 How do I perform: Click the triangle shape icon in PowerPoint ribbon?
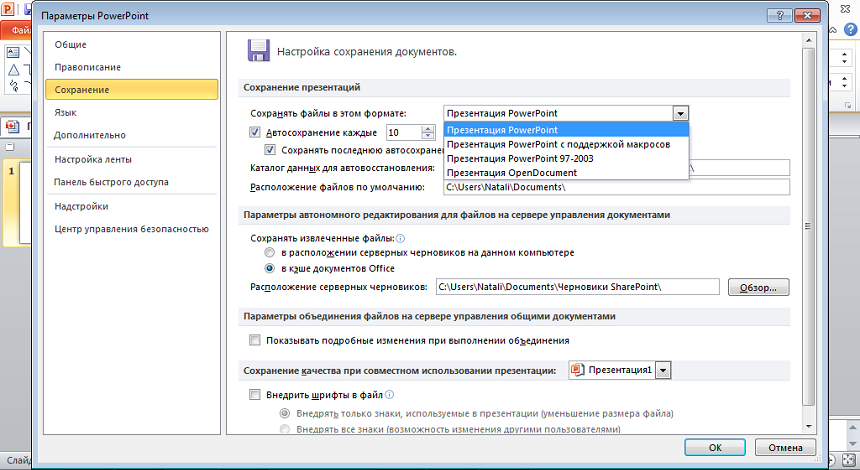coord(13,70)
